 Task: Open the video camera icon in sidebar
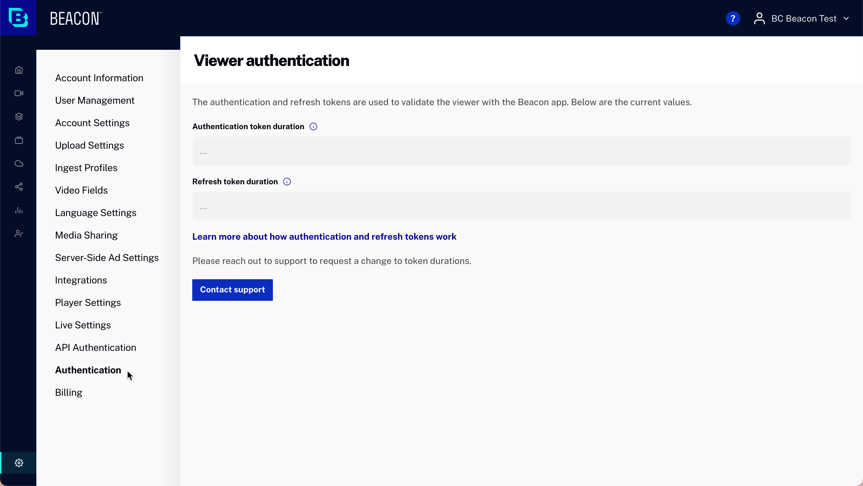click(x=18, y=93)
